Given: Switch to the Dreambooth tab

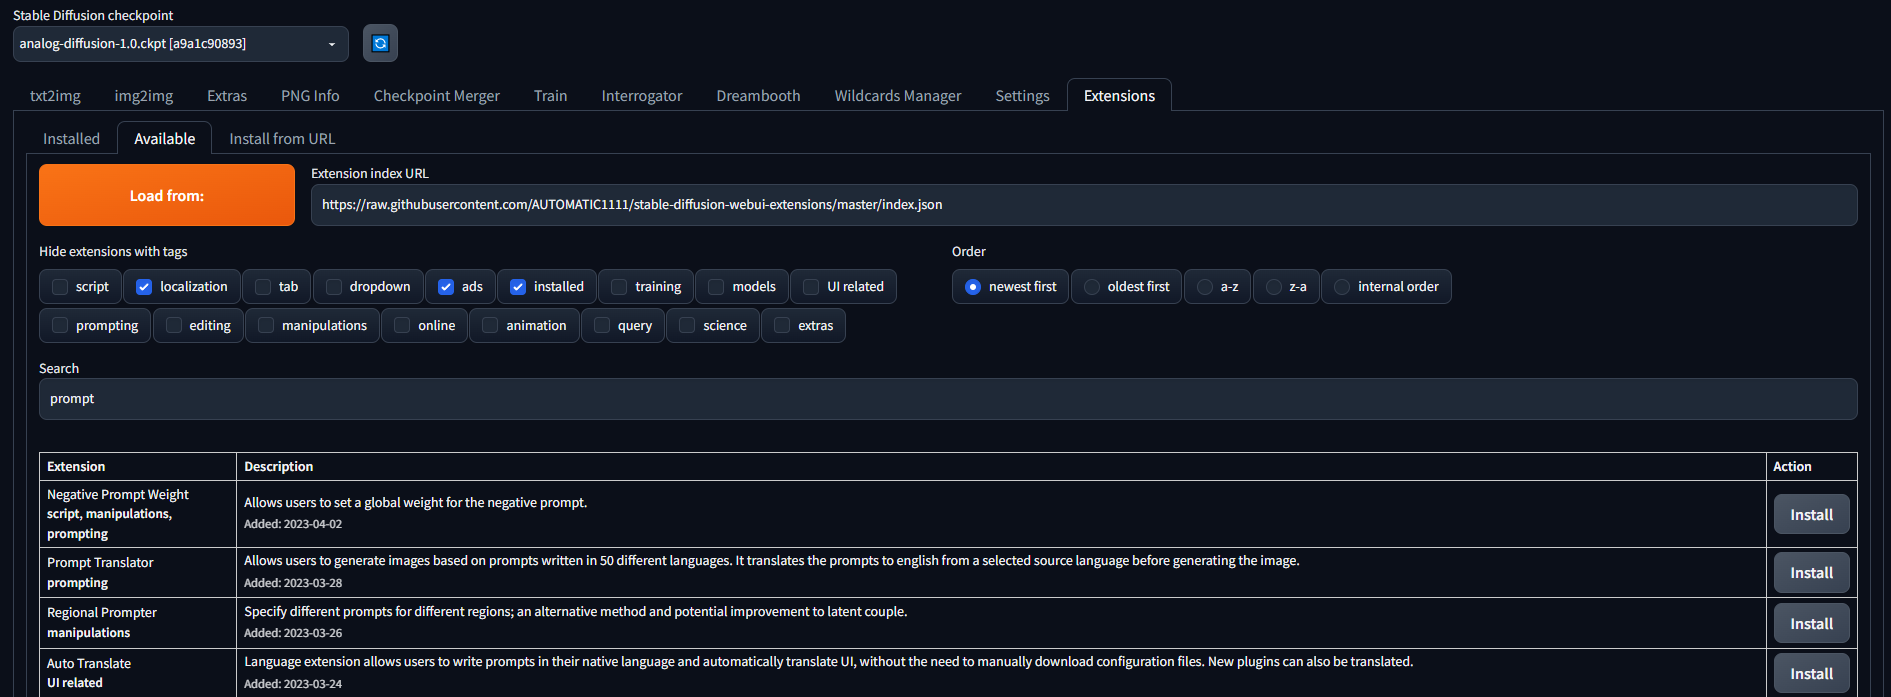Looking at the screenshot, I should 758,96.
